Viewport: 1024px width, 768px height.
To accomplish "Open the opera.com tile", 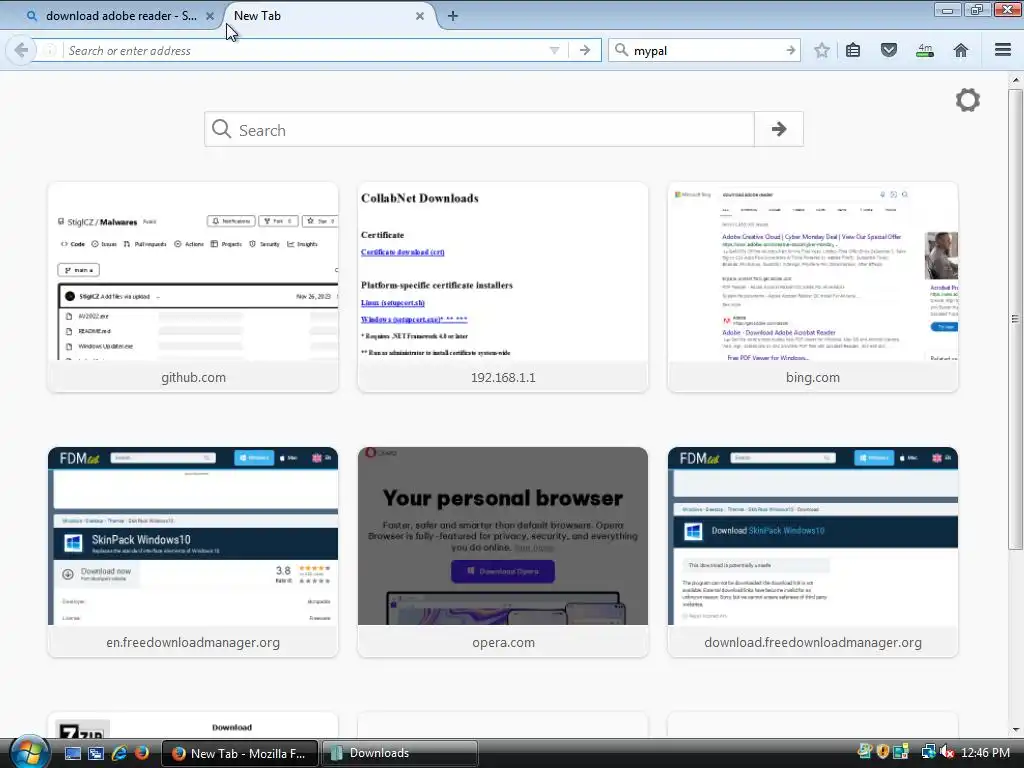I will (503, 552).
